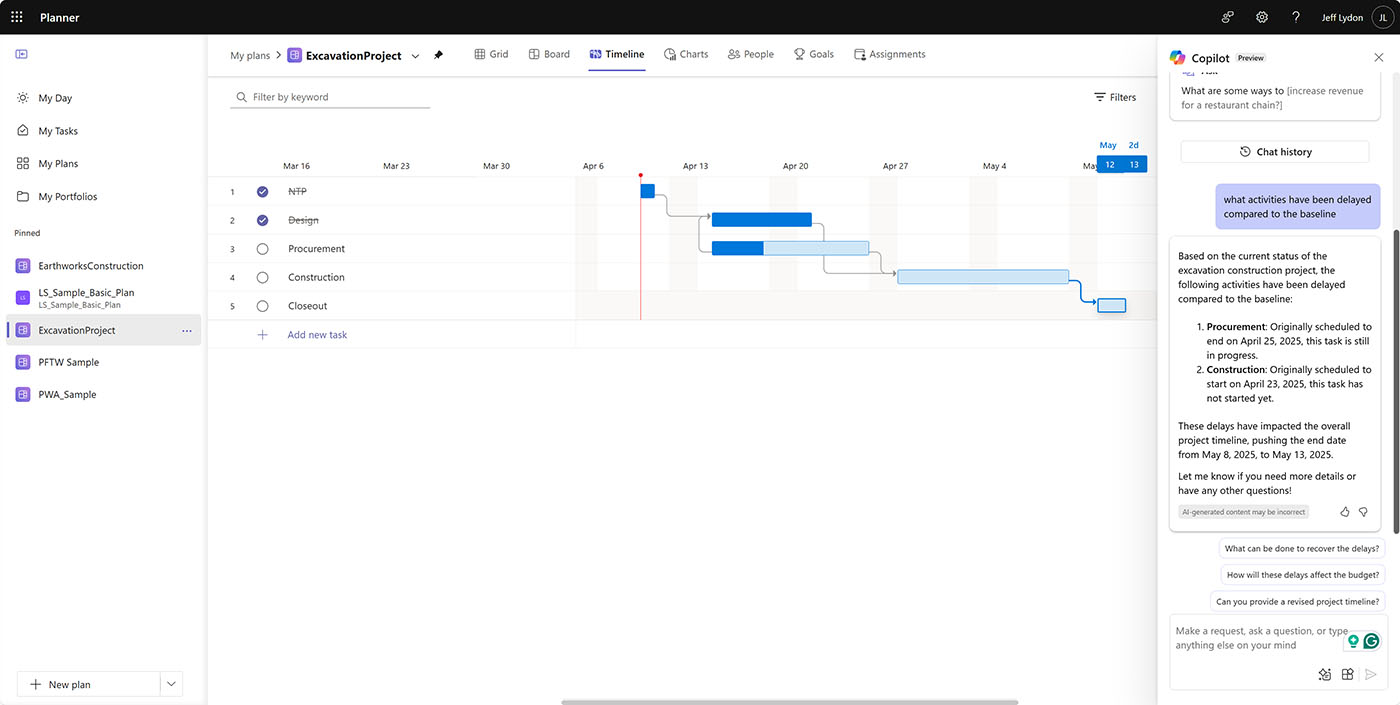Open the Copilot prompt sparkle icon
Image resolution: width=1400 pixels, height=705 pixels.
point(1324,674)
